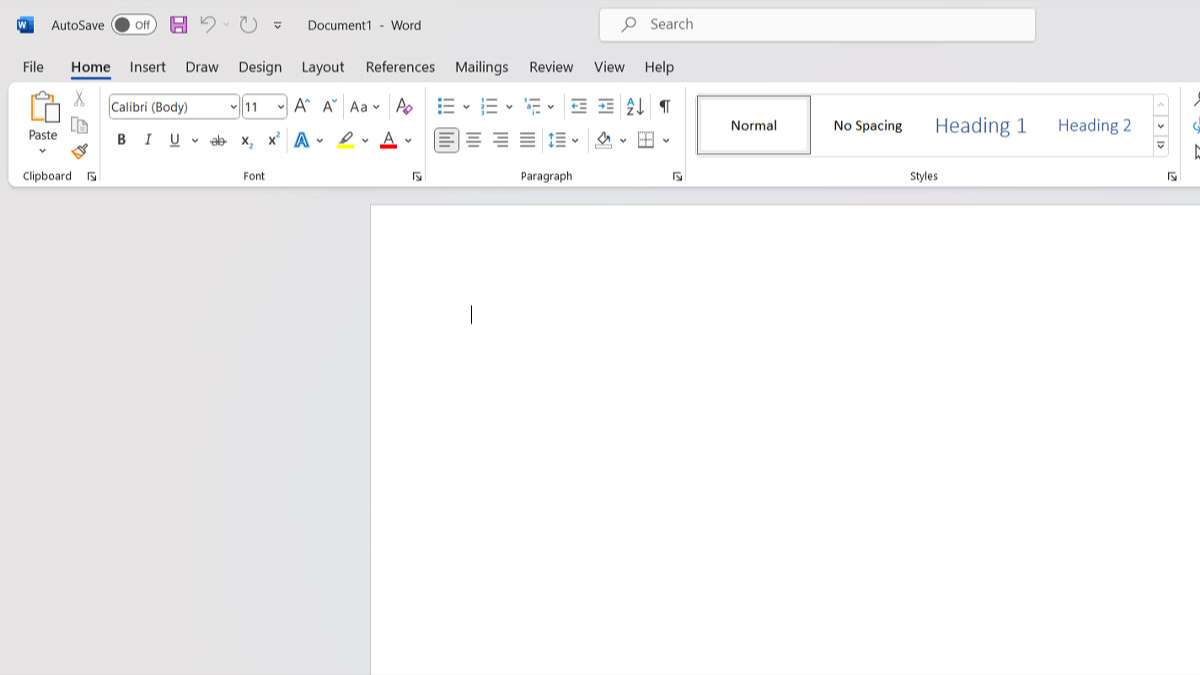
Task: Apply red font color swatch
Action: pos(388,141)
